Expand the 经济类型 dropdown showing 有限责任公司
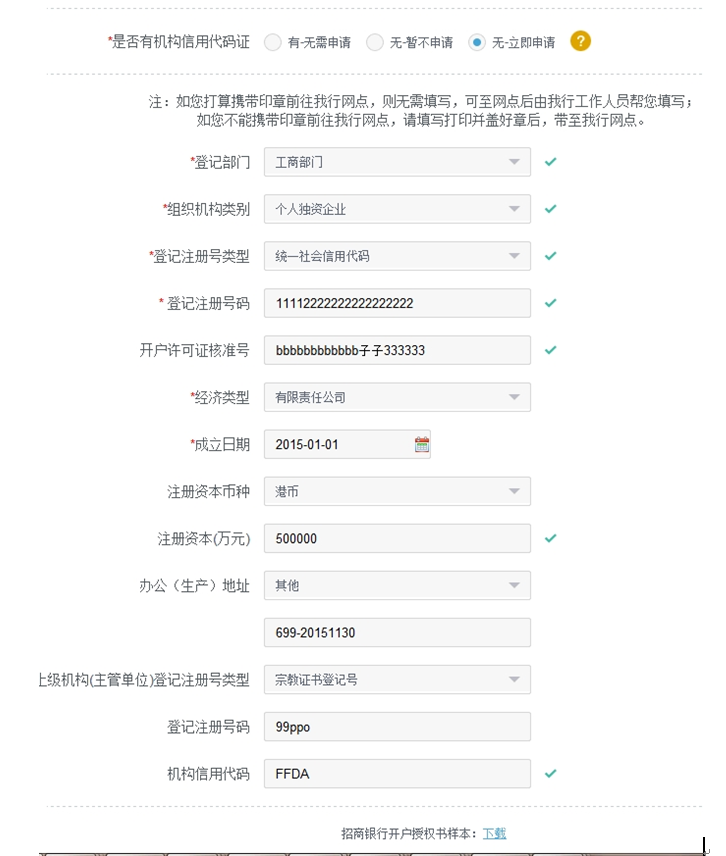 pos(397,397)
